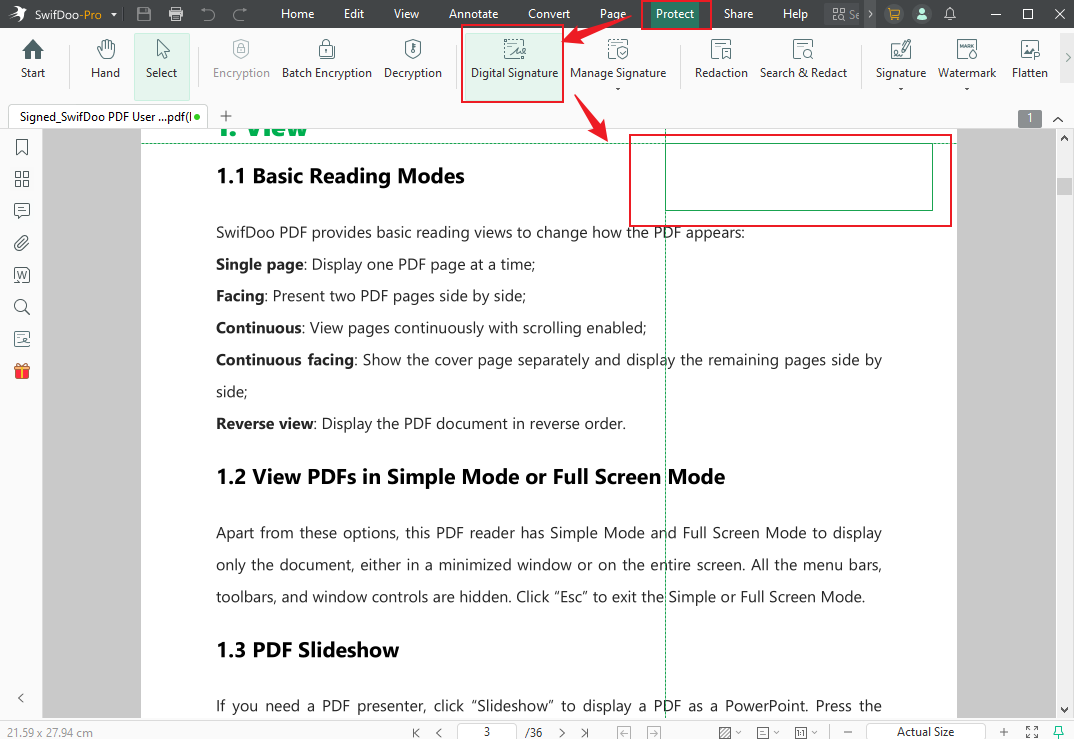
Task: Toggle full screen mode icon
Action: (x=1032, y=732)
